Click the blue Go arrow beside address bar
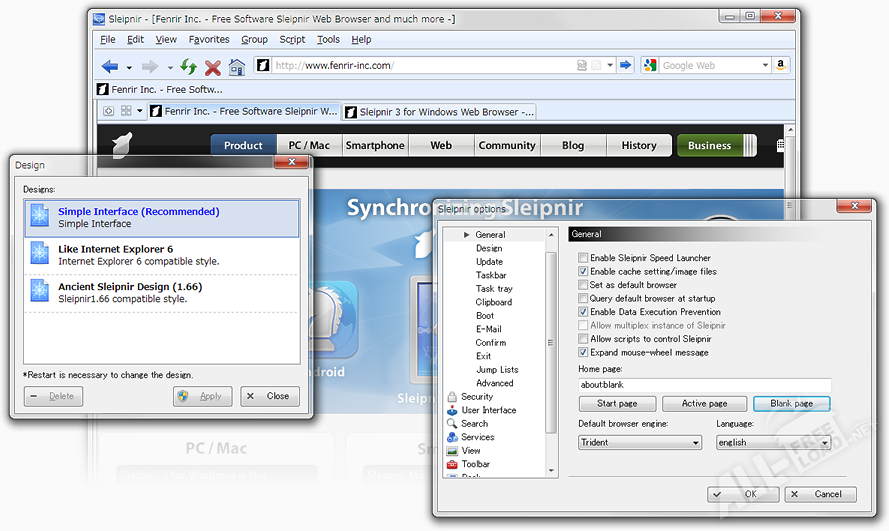 tap(626, 65)
